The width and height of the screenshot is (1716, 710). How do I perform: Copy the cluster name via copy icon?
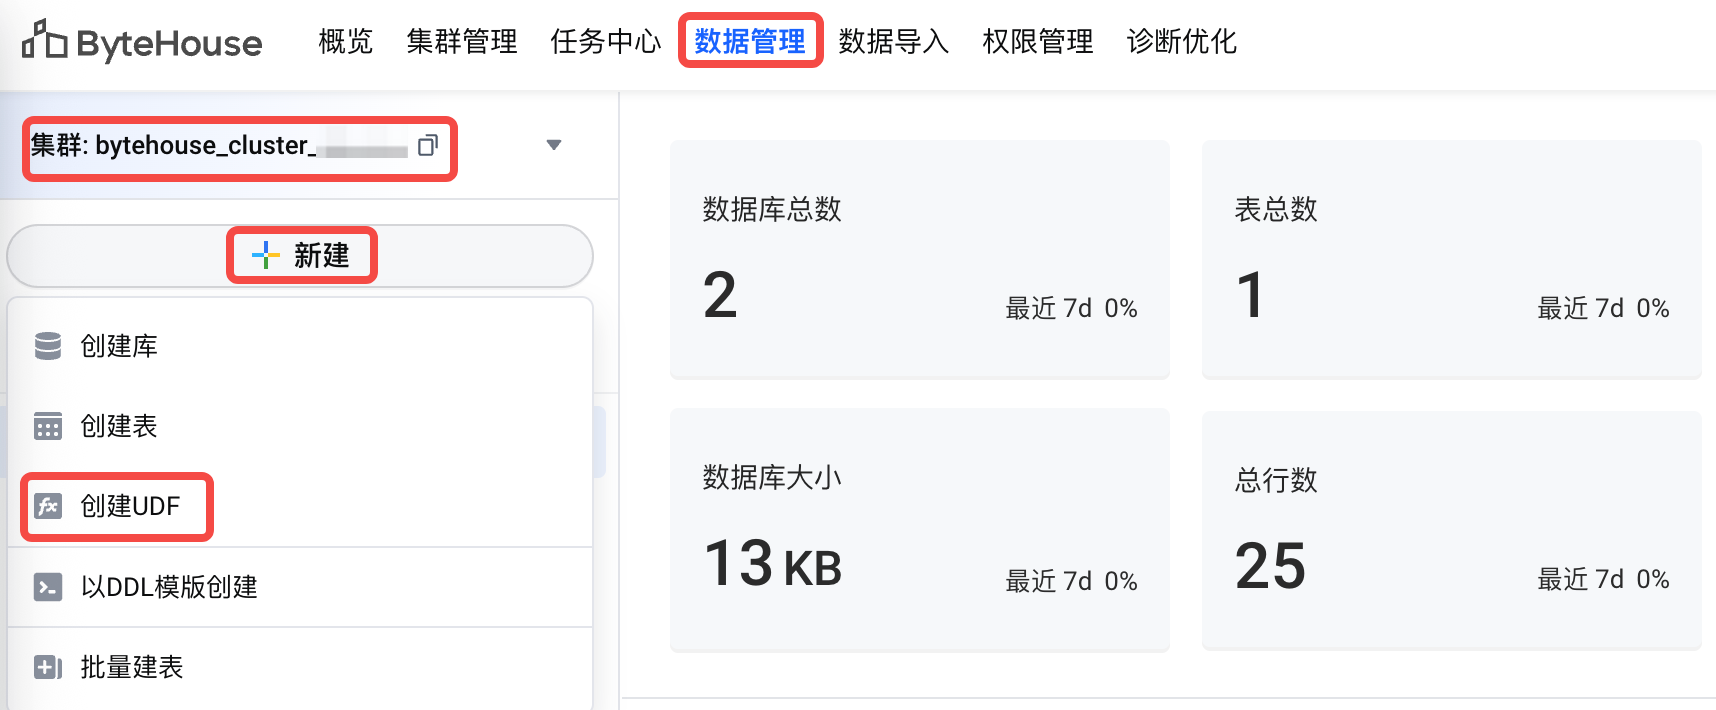(428, 145)
